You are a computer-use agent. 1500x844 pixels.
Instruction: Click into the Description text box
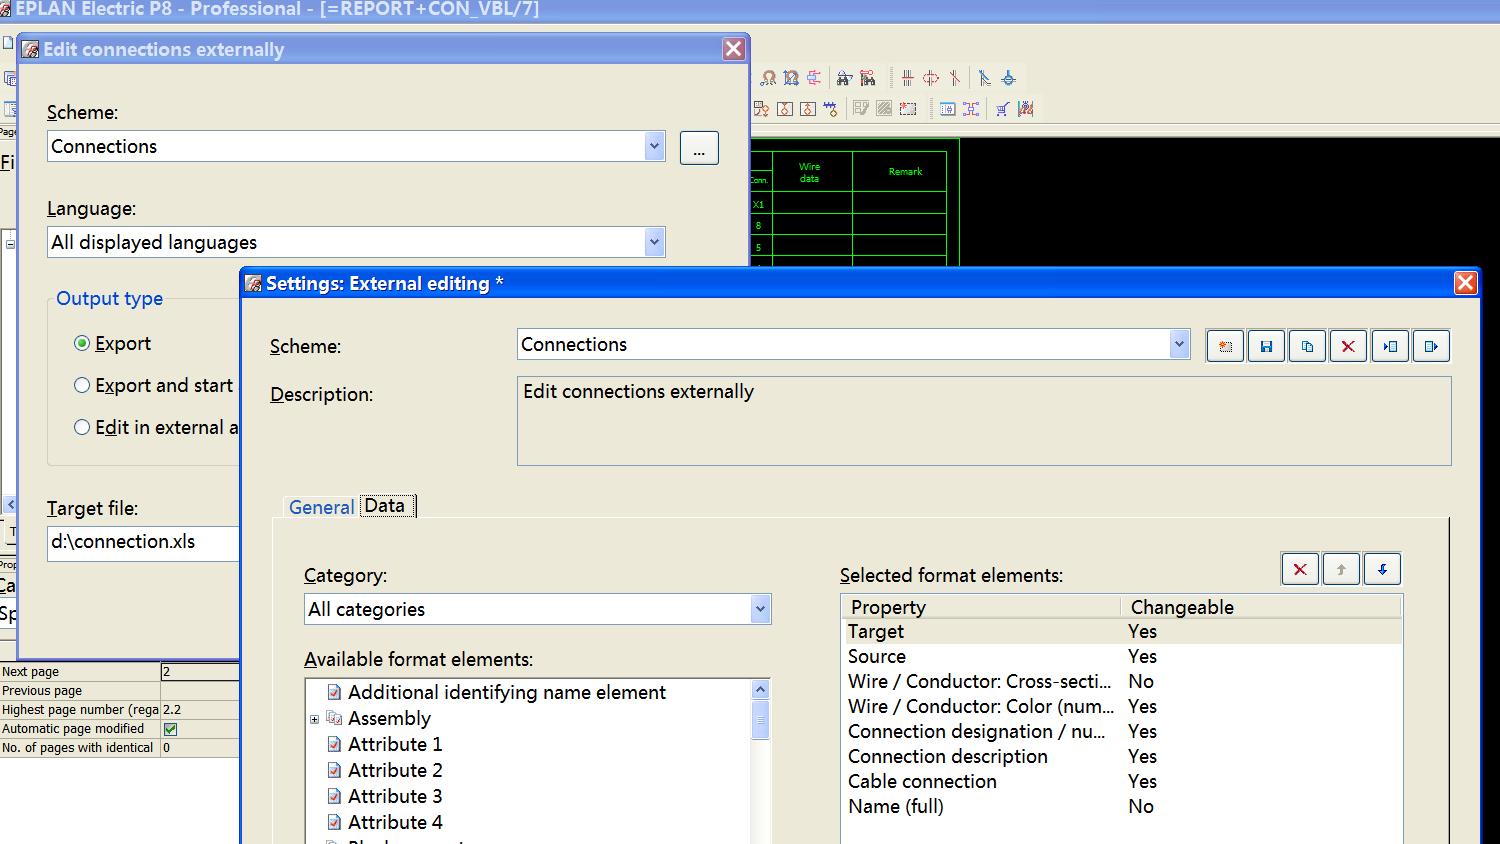click(x=984, y=421)
